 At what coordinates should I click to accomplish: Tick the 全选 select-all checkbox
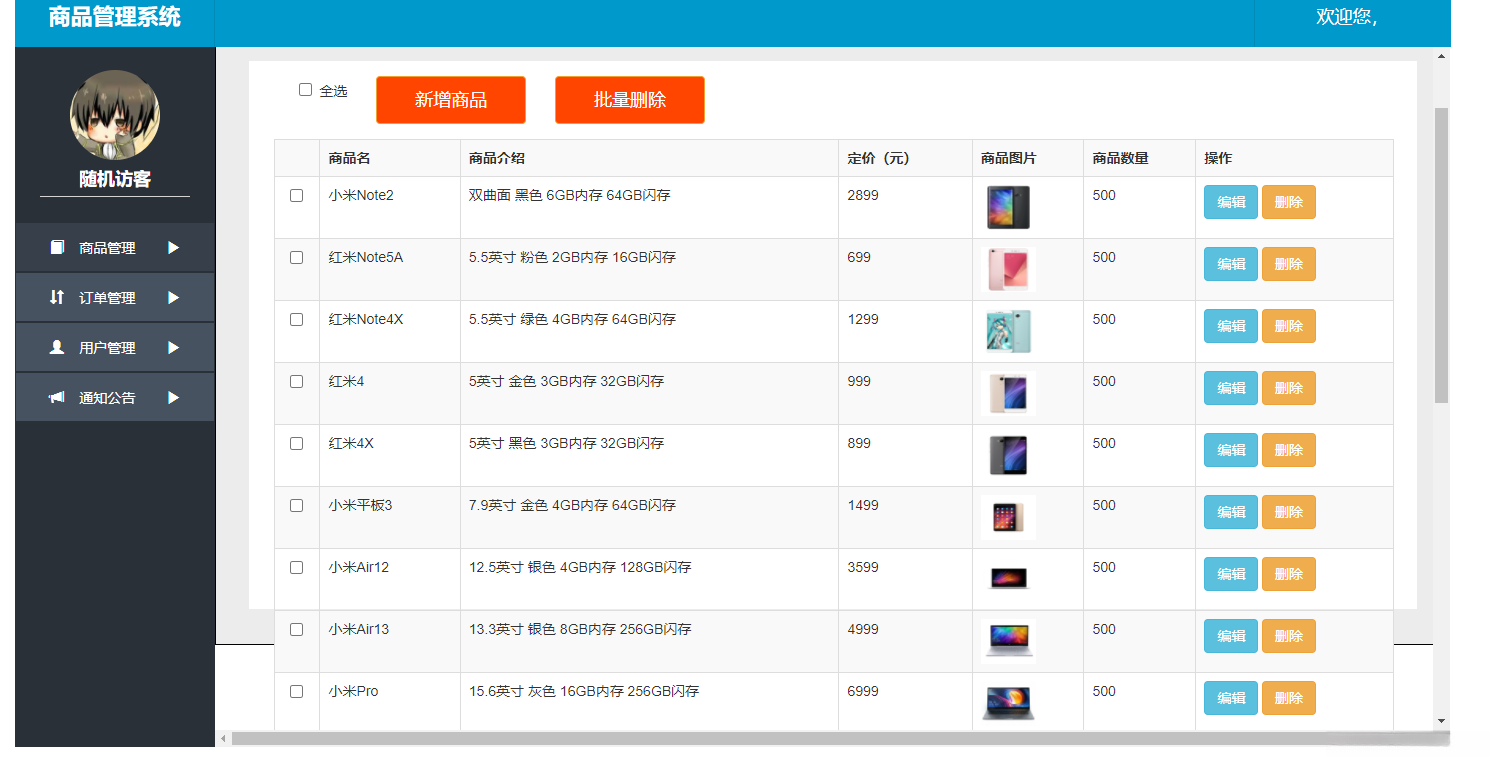coord(306,90)
